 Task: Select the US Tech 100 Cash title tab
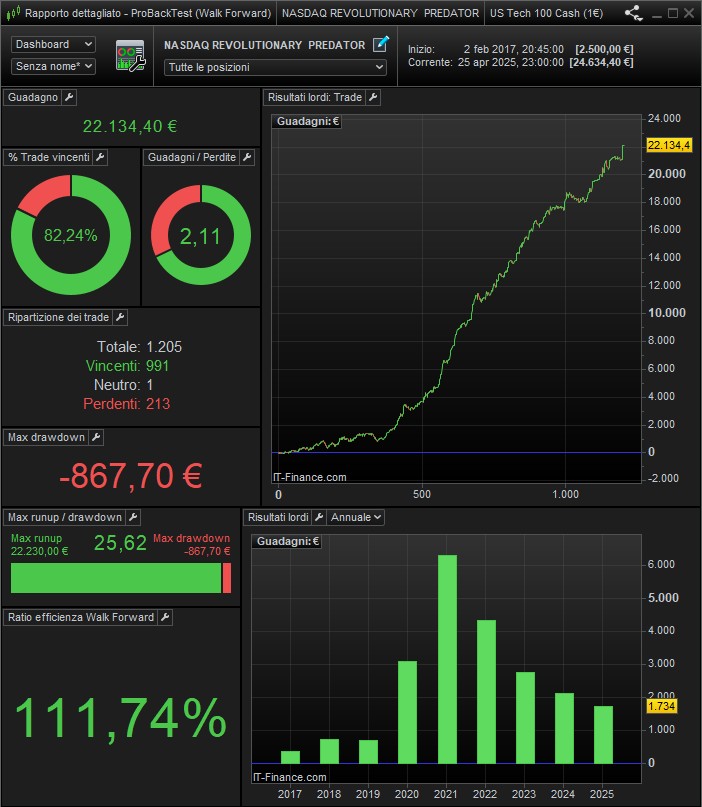tap(546, 13)
